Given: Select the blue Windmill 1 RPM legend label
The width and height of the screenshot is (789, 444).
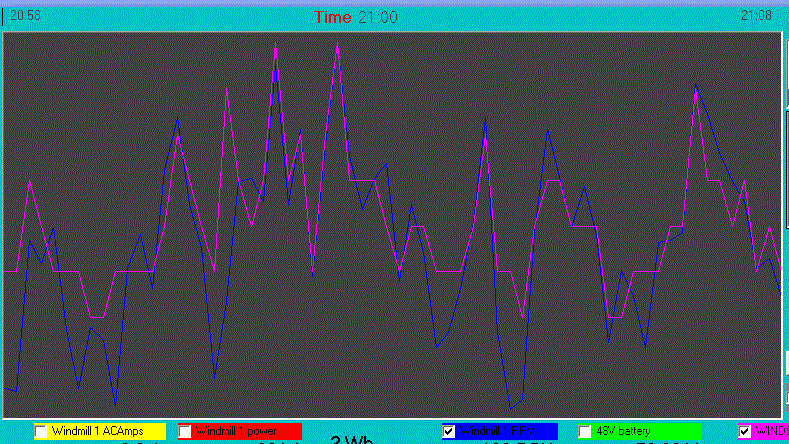Looking at the screenshot, I should click(x=506, y=431).
